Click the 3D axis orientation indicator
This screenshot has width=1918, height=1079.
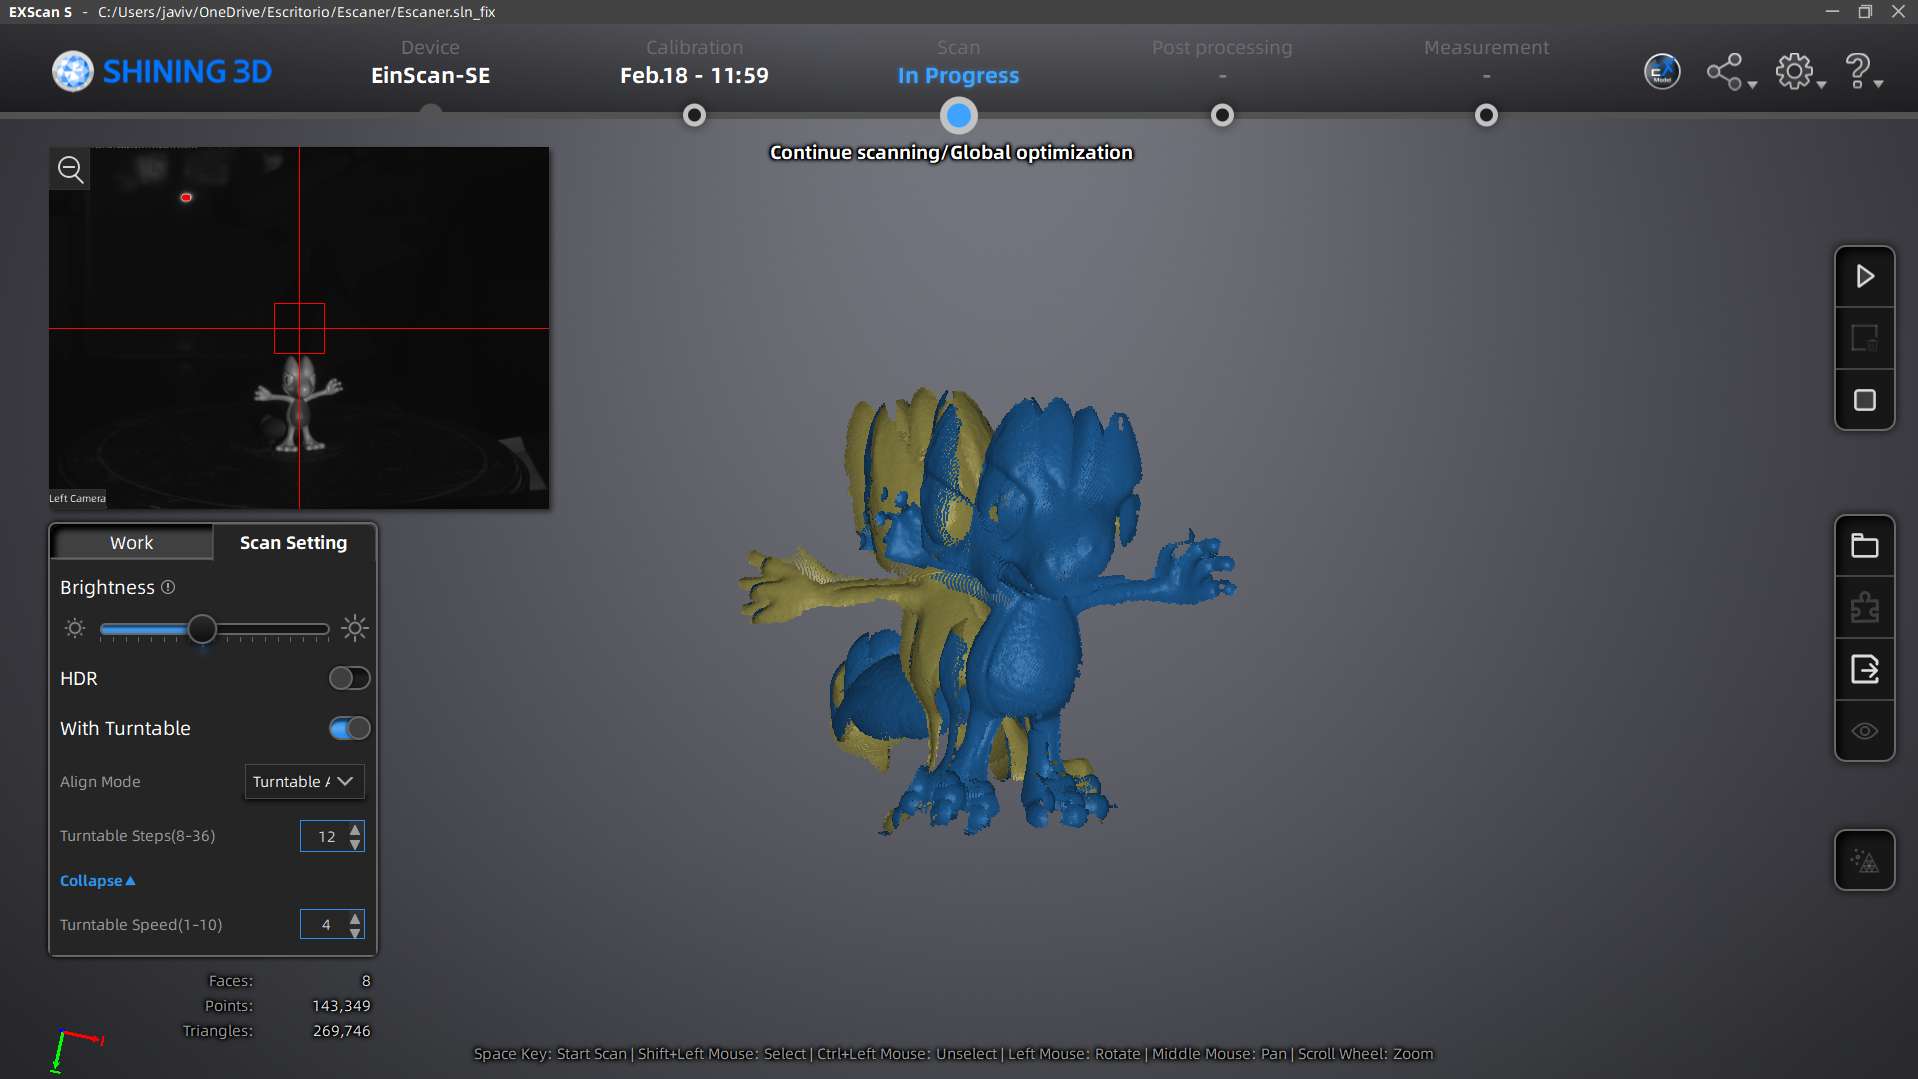click(x=76, y=1051)
